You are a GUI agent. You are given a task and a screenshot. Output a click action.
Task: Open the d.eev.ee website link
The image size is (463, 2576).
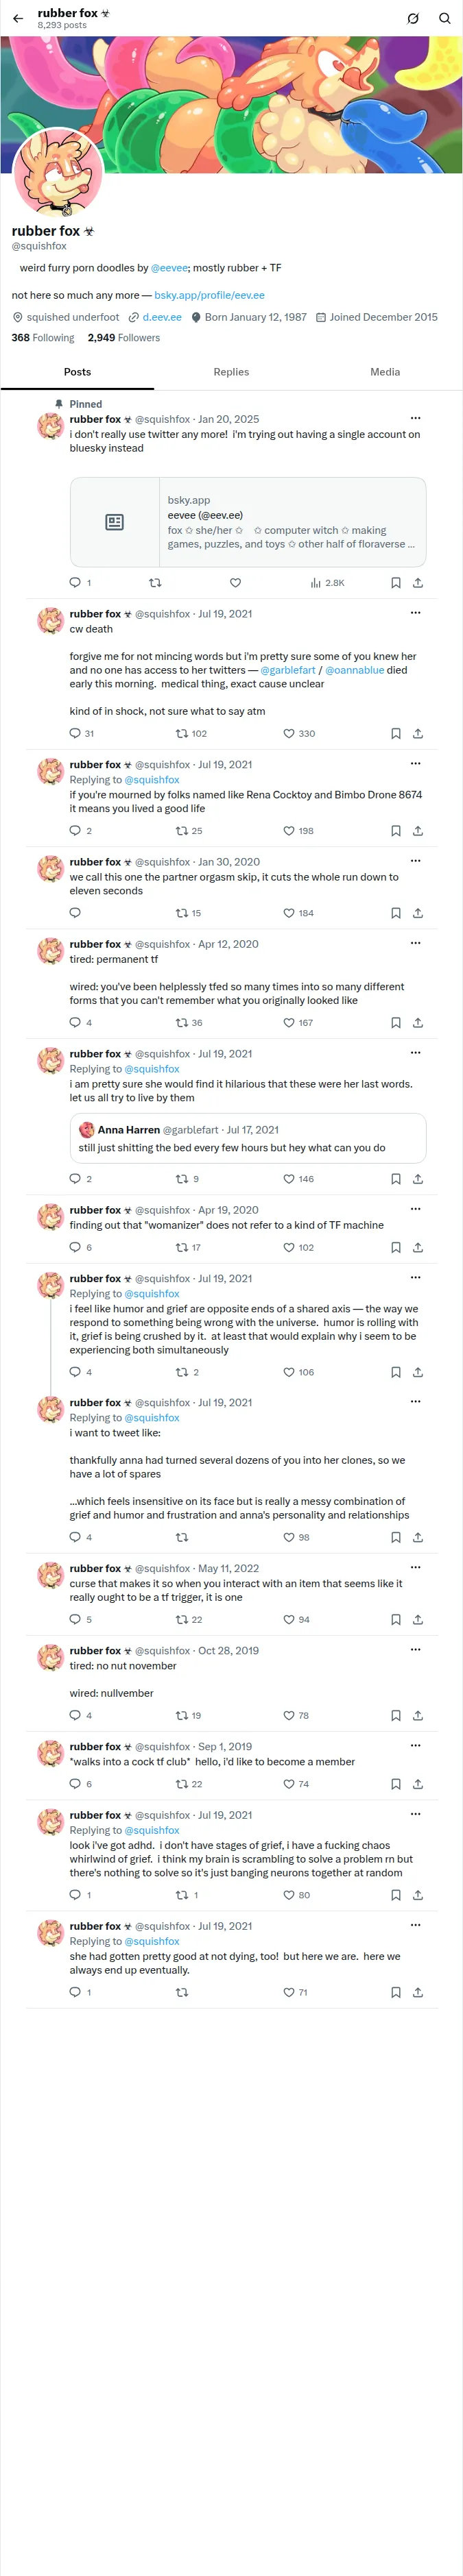click(x=162, y=317)
